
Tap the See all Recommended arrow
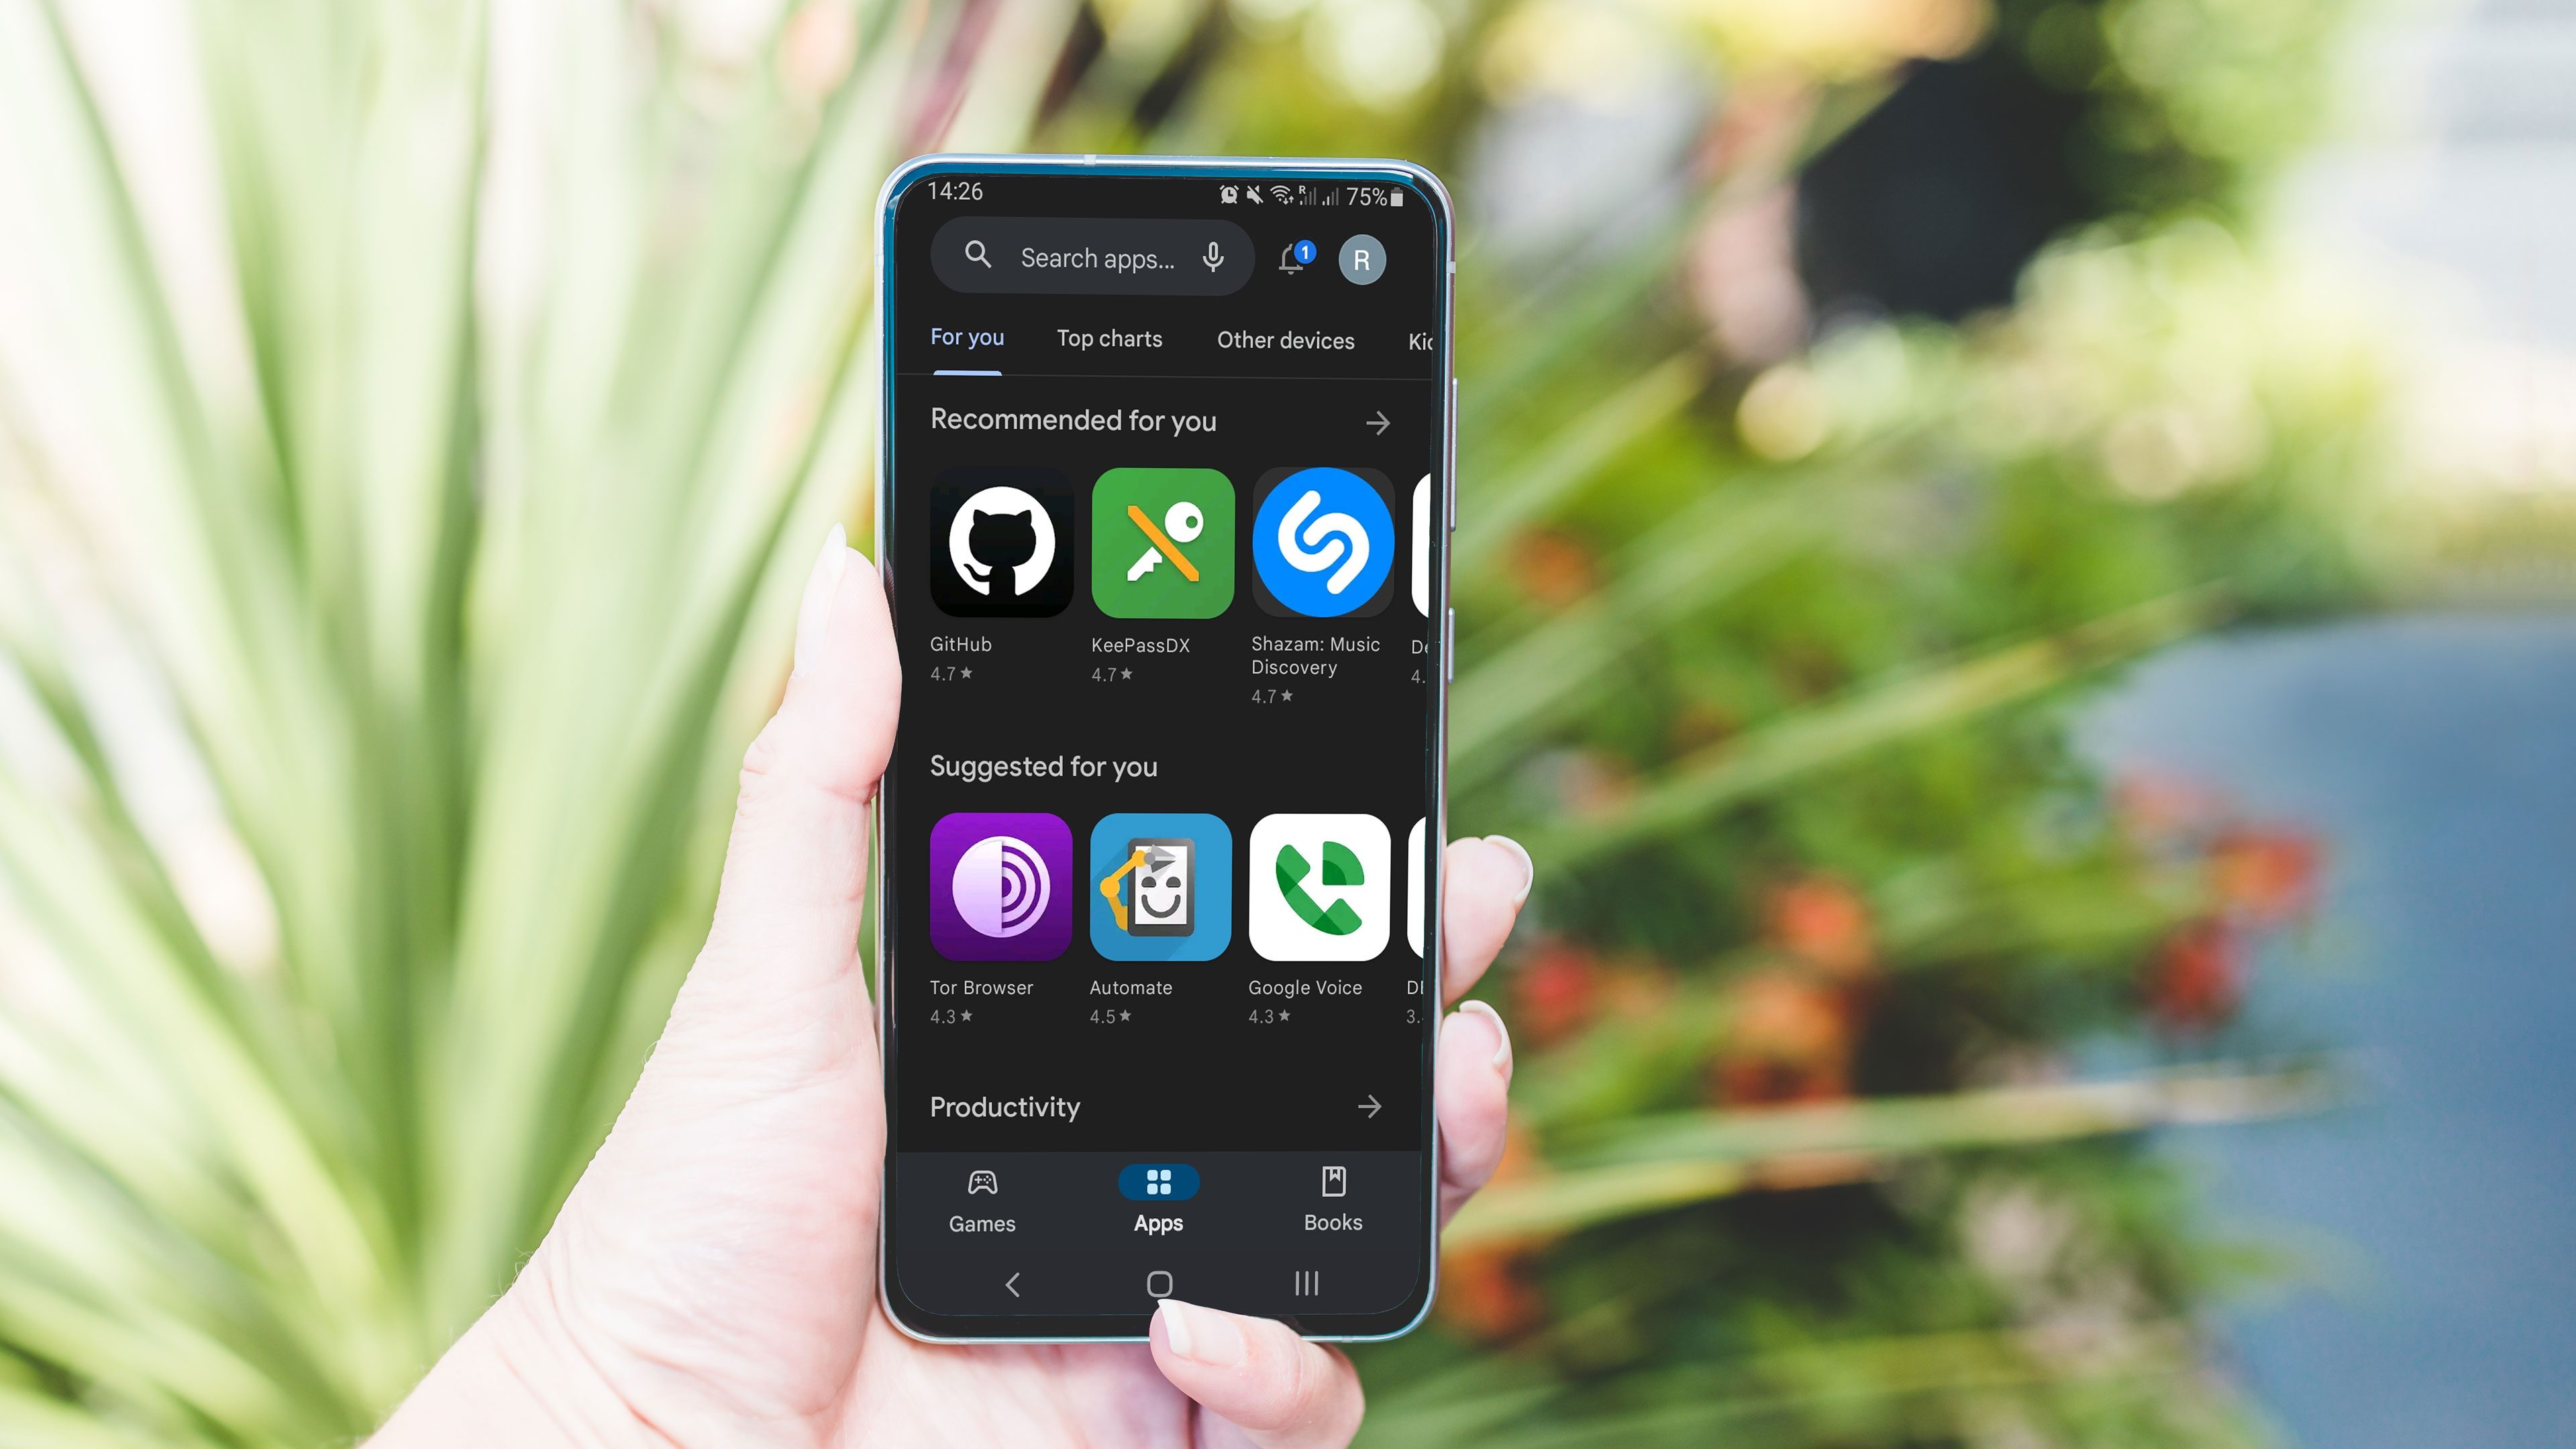(x=1378, y=423)
